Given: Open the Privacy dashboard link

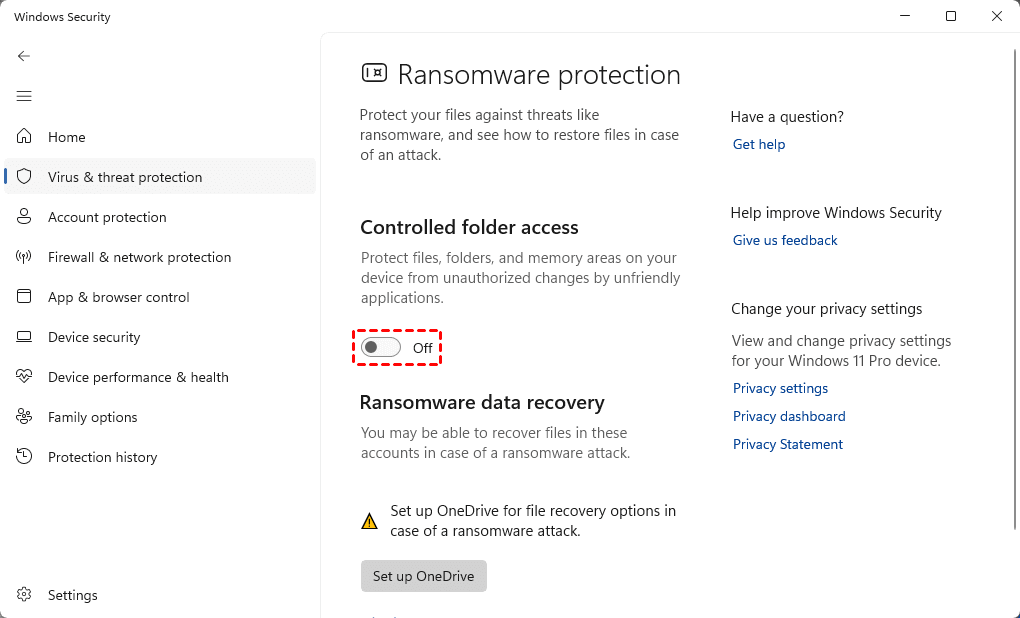Looking at the screenshot, I should click(789, 416).
